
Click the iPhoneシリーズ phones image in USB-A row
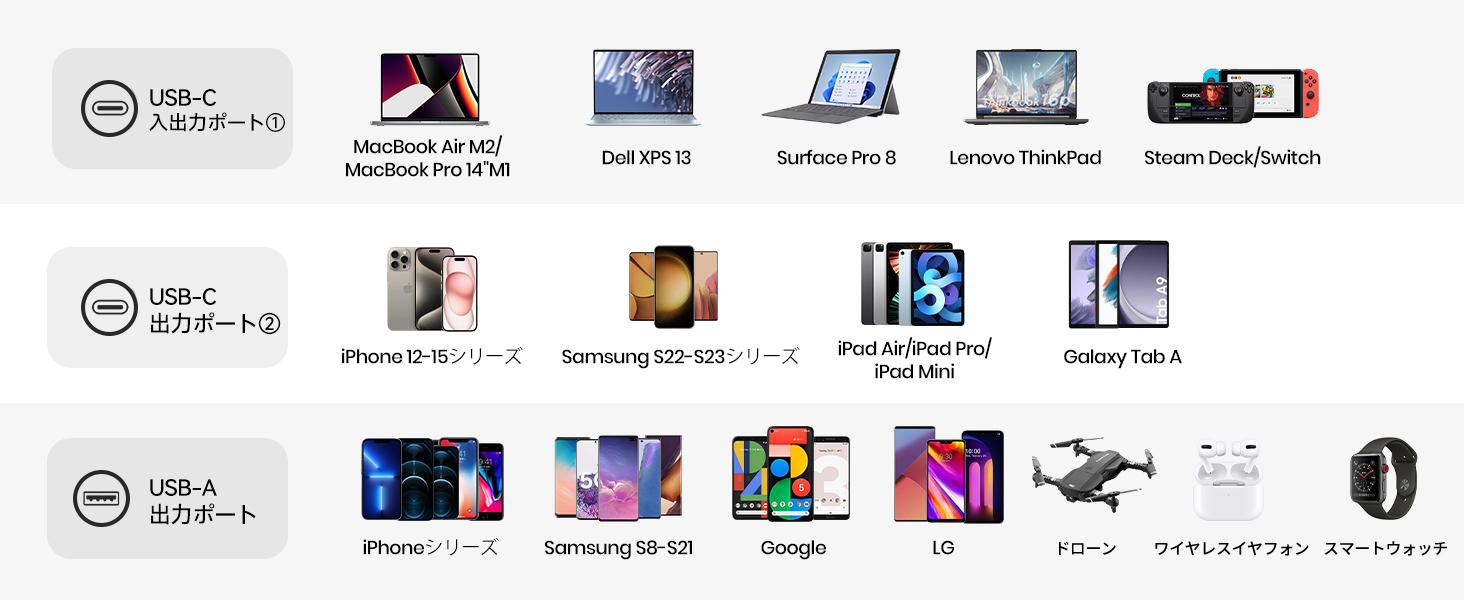pos(432,479)
